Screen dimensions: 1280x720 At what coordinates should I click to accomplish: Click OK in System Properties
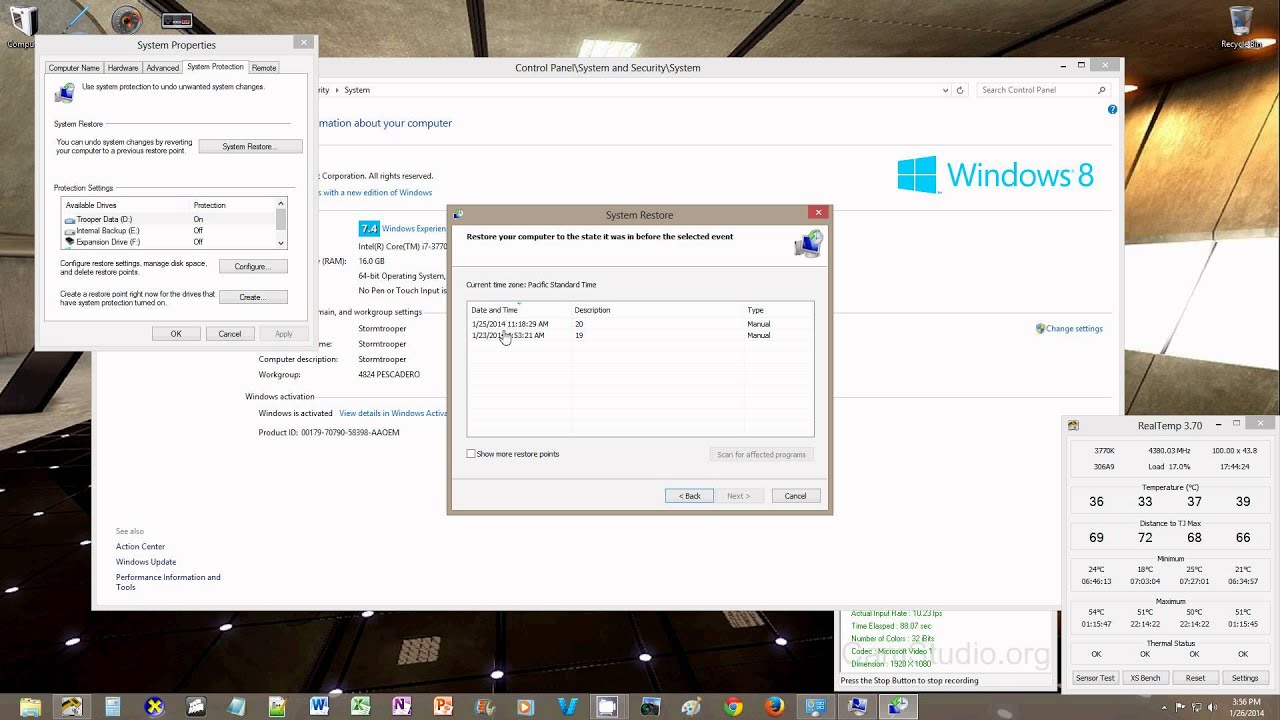coord(176,334)
